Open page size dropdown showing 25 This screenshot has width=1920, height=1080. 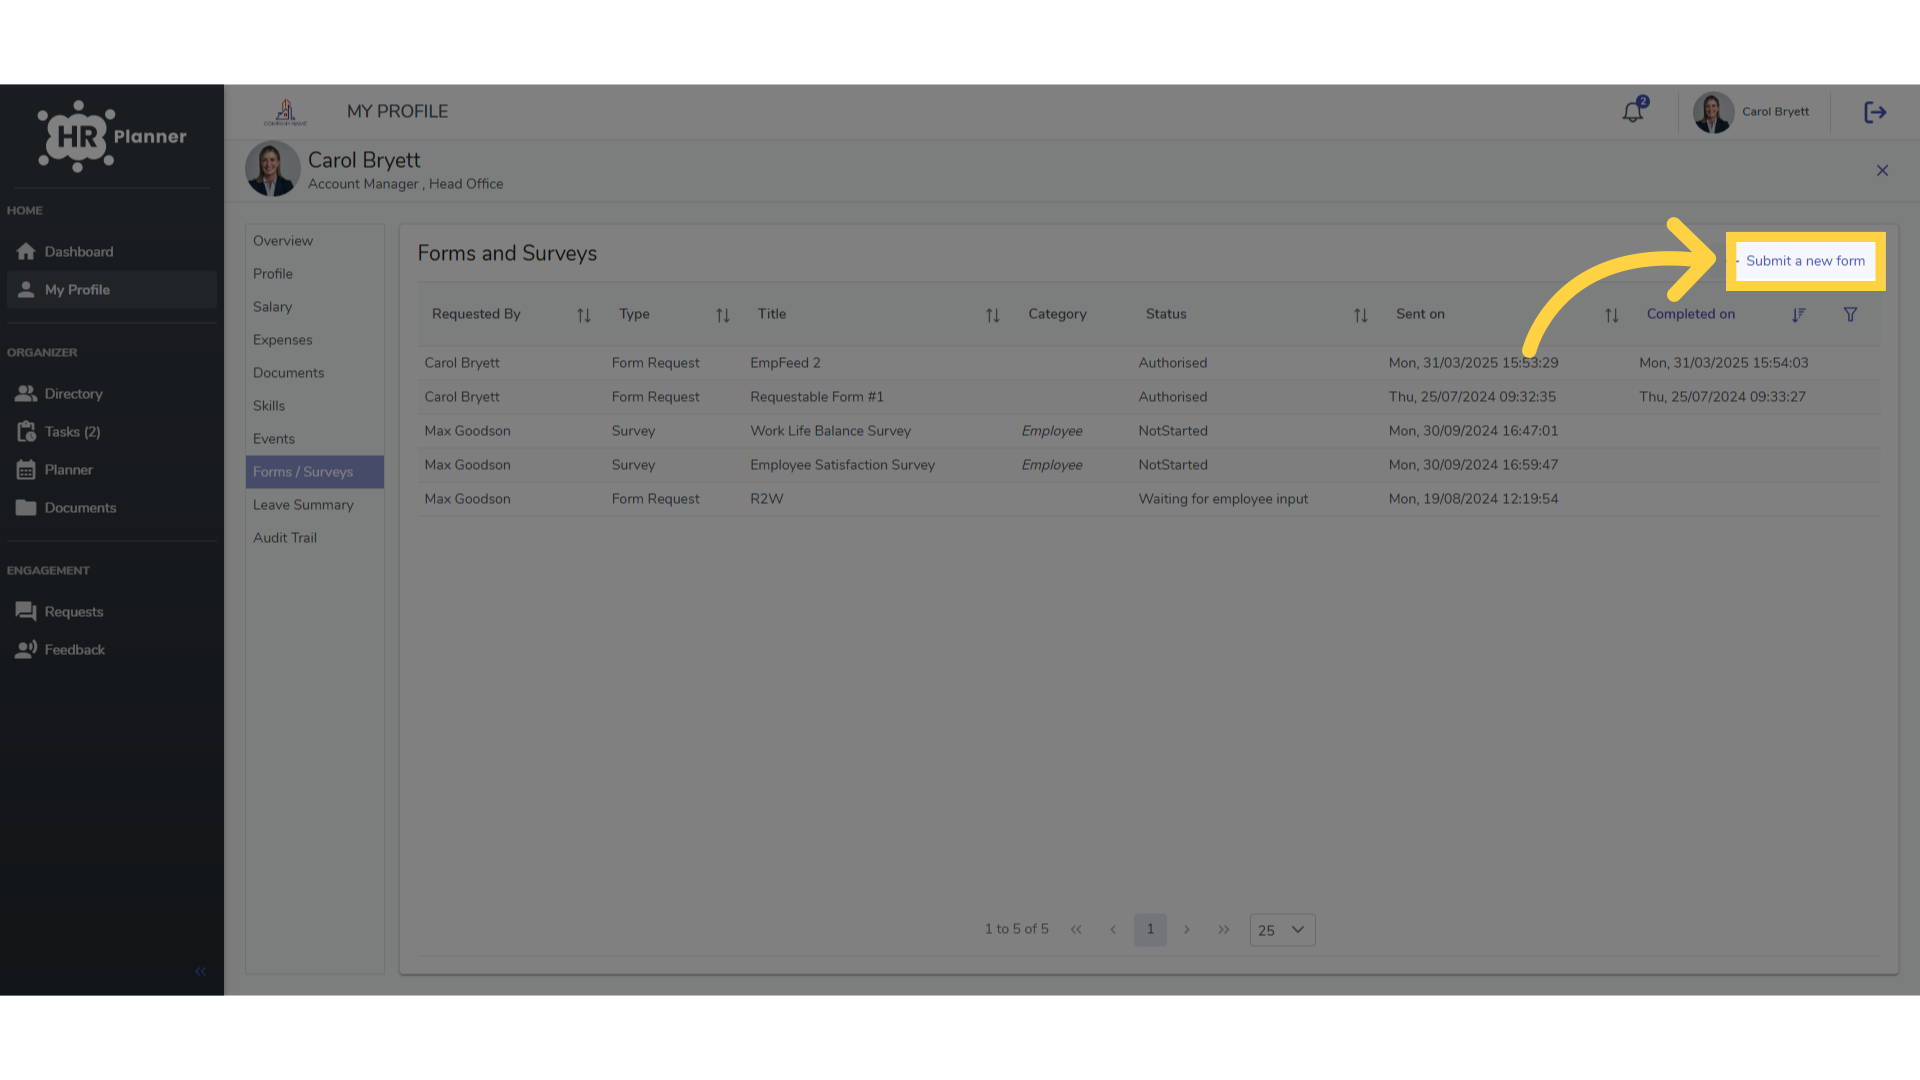point(1282,930)
